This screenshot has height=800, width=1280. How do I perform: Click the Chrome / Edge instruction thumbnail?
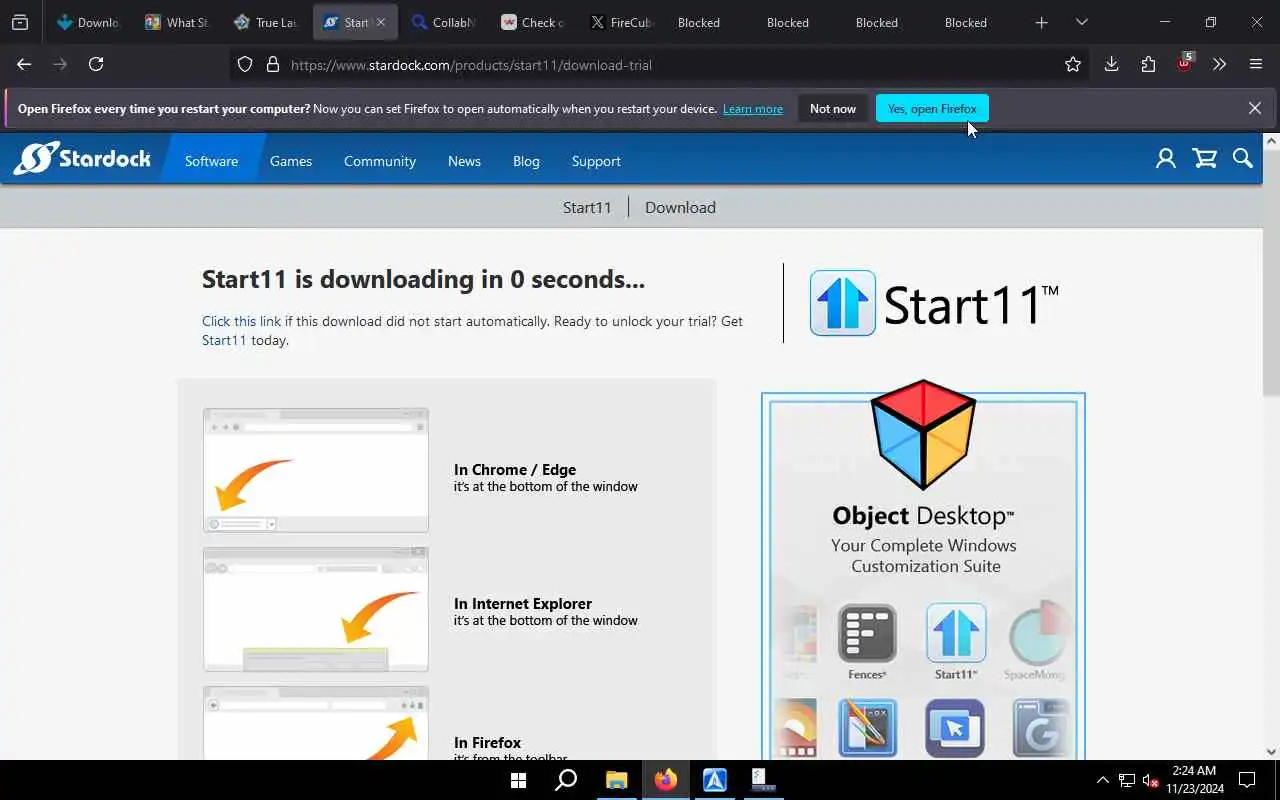click(x=316, y=470)
